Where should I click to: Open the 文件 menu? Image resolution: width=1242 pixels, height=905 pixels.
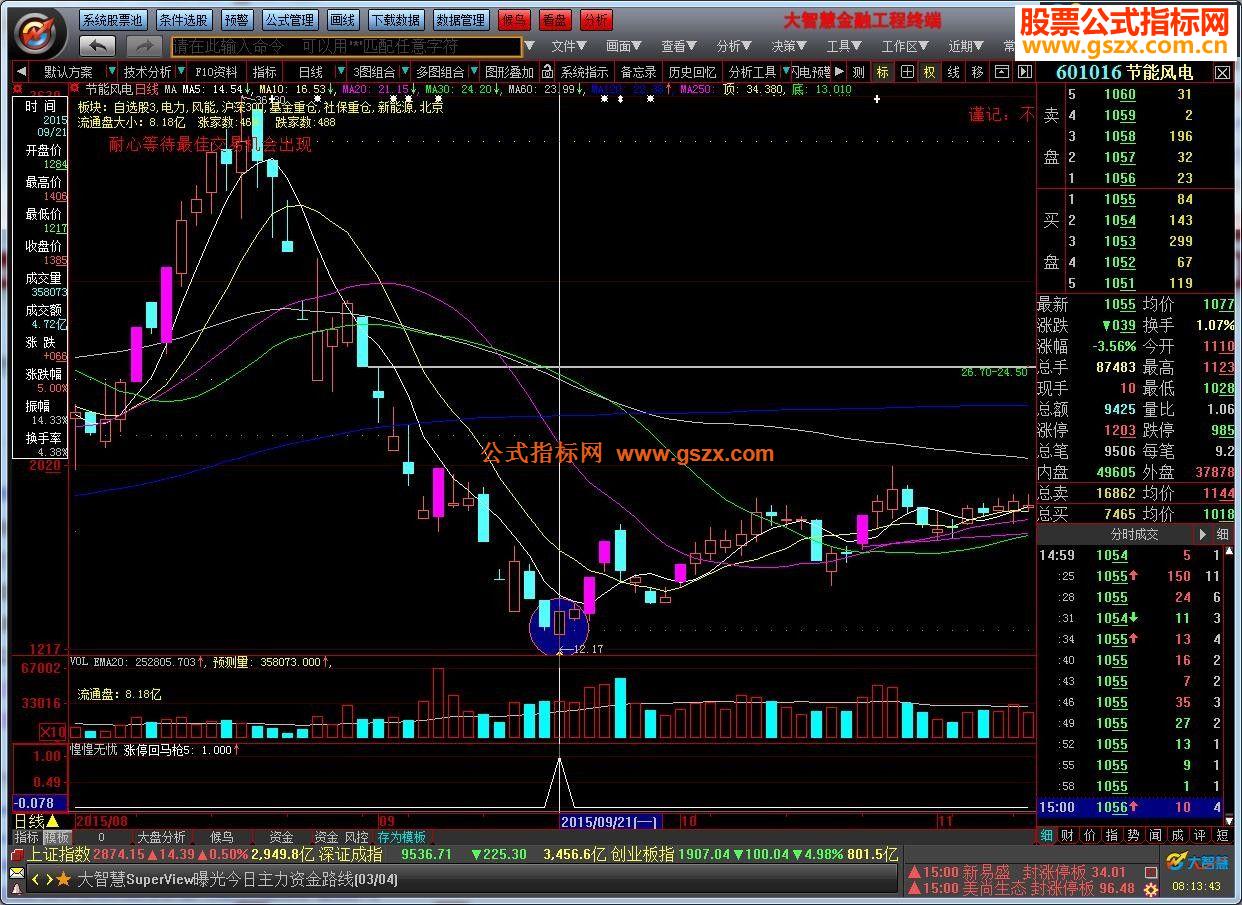click(x=569, y=46)
